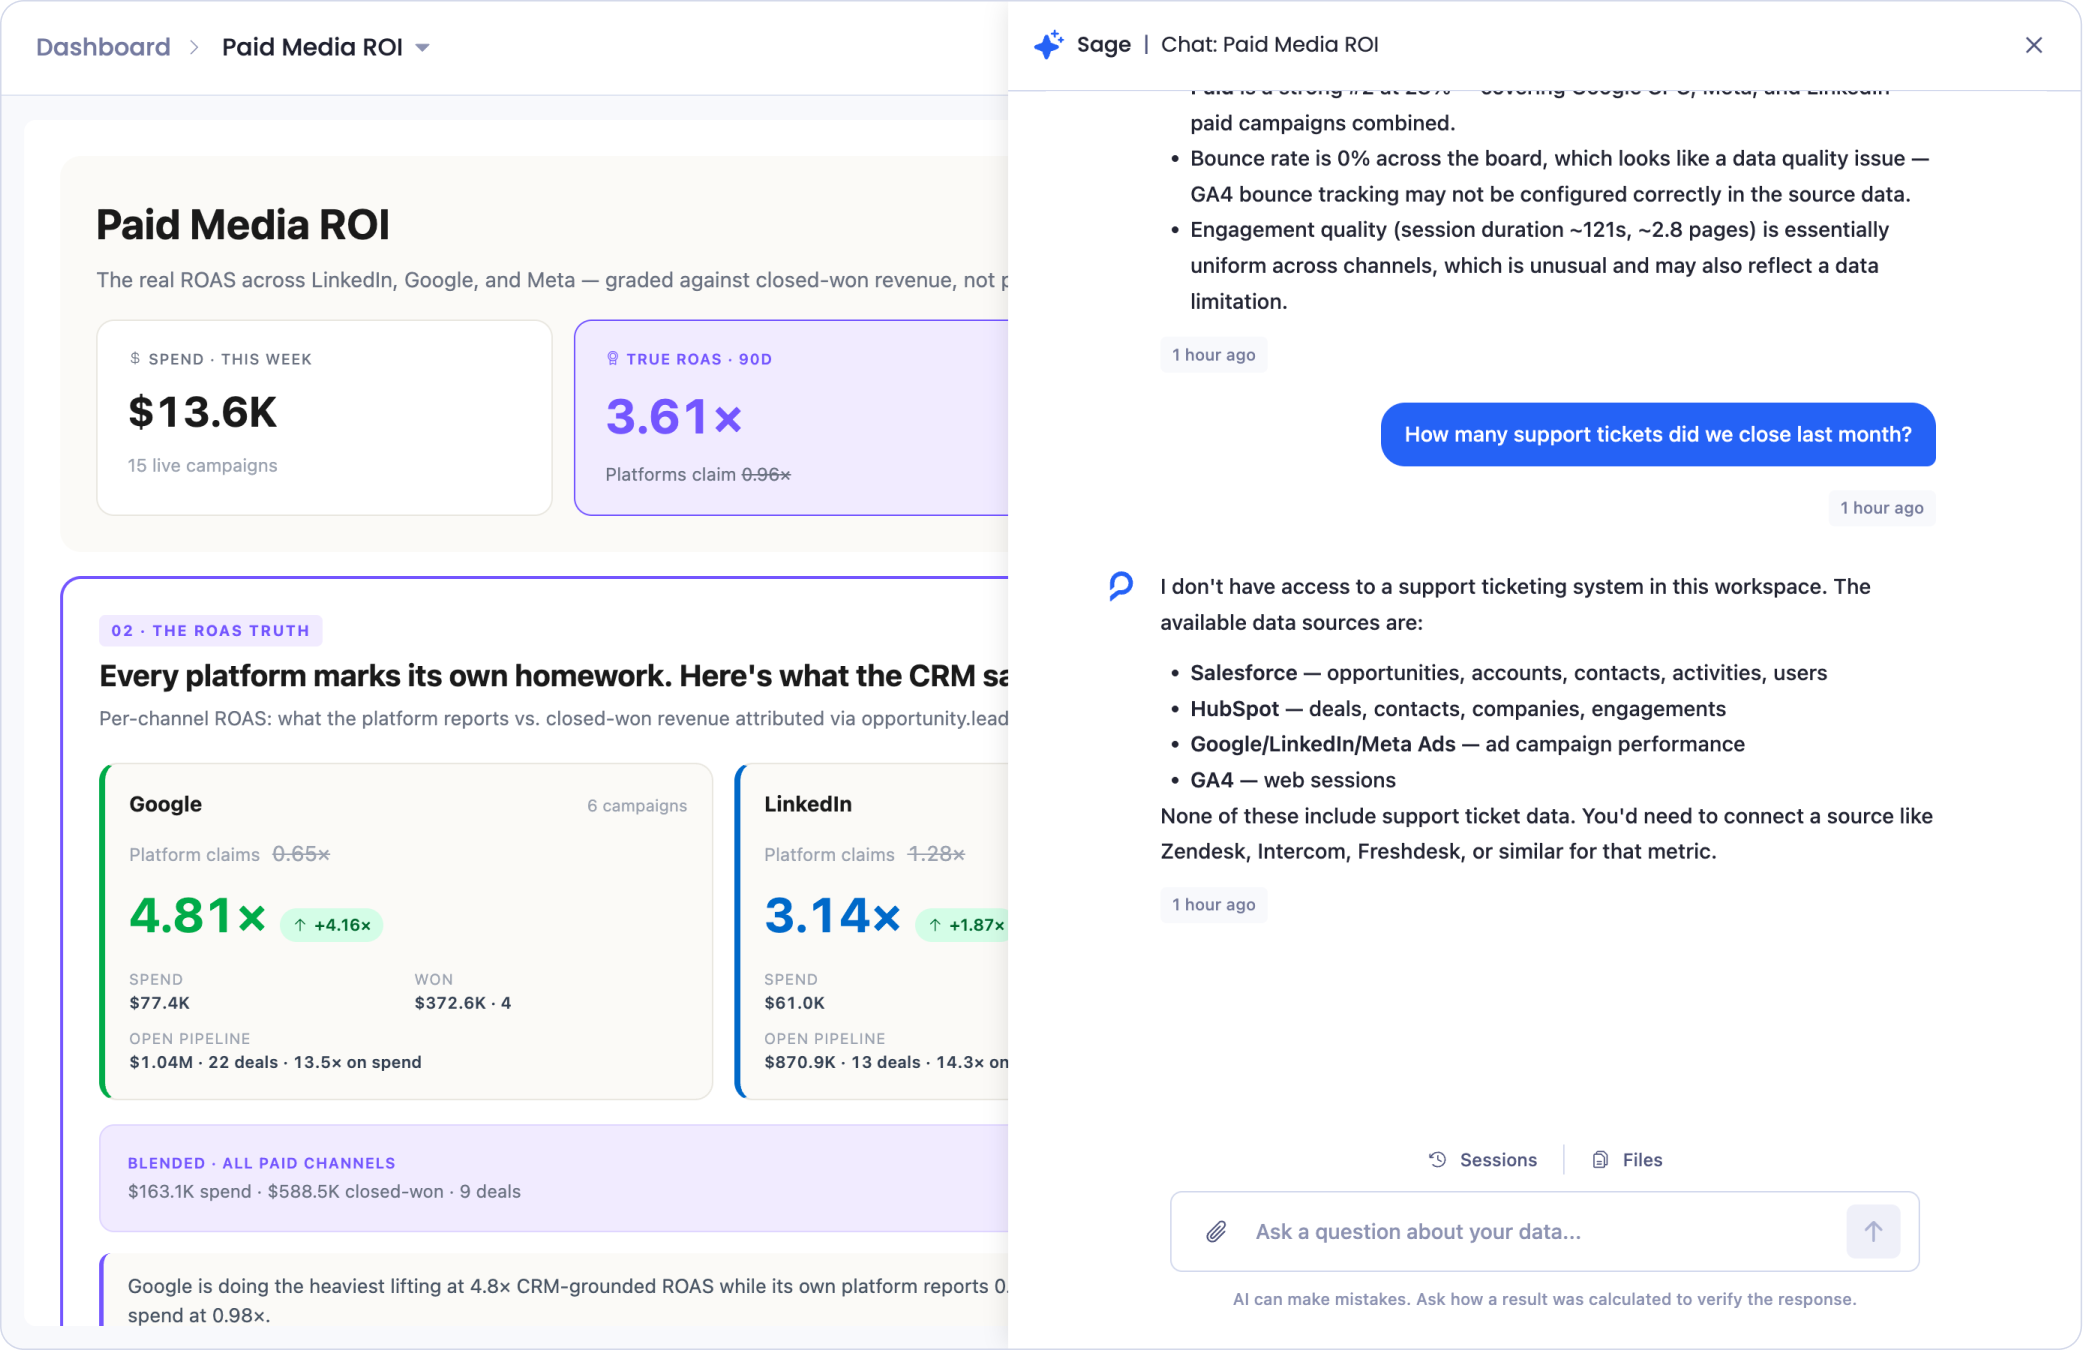The image size is (2083, 1350).
Task: Click the award icon in True ROAS card
Action: pos(613,358)
